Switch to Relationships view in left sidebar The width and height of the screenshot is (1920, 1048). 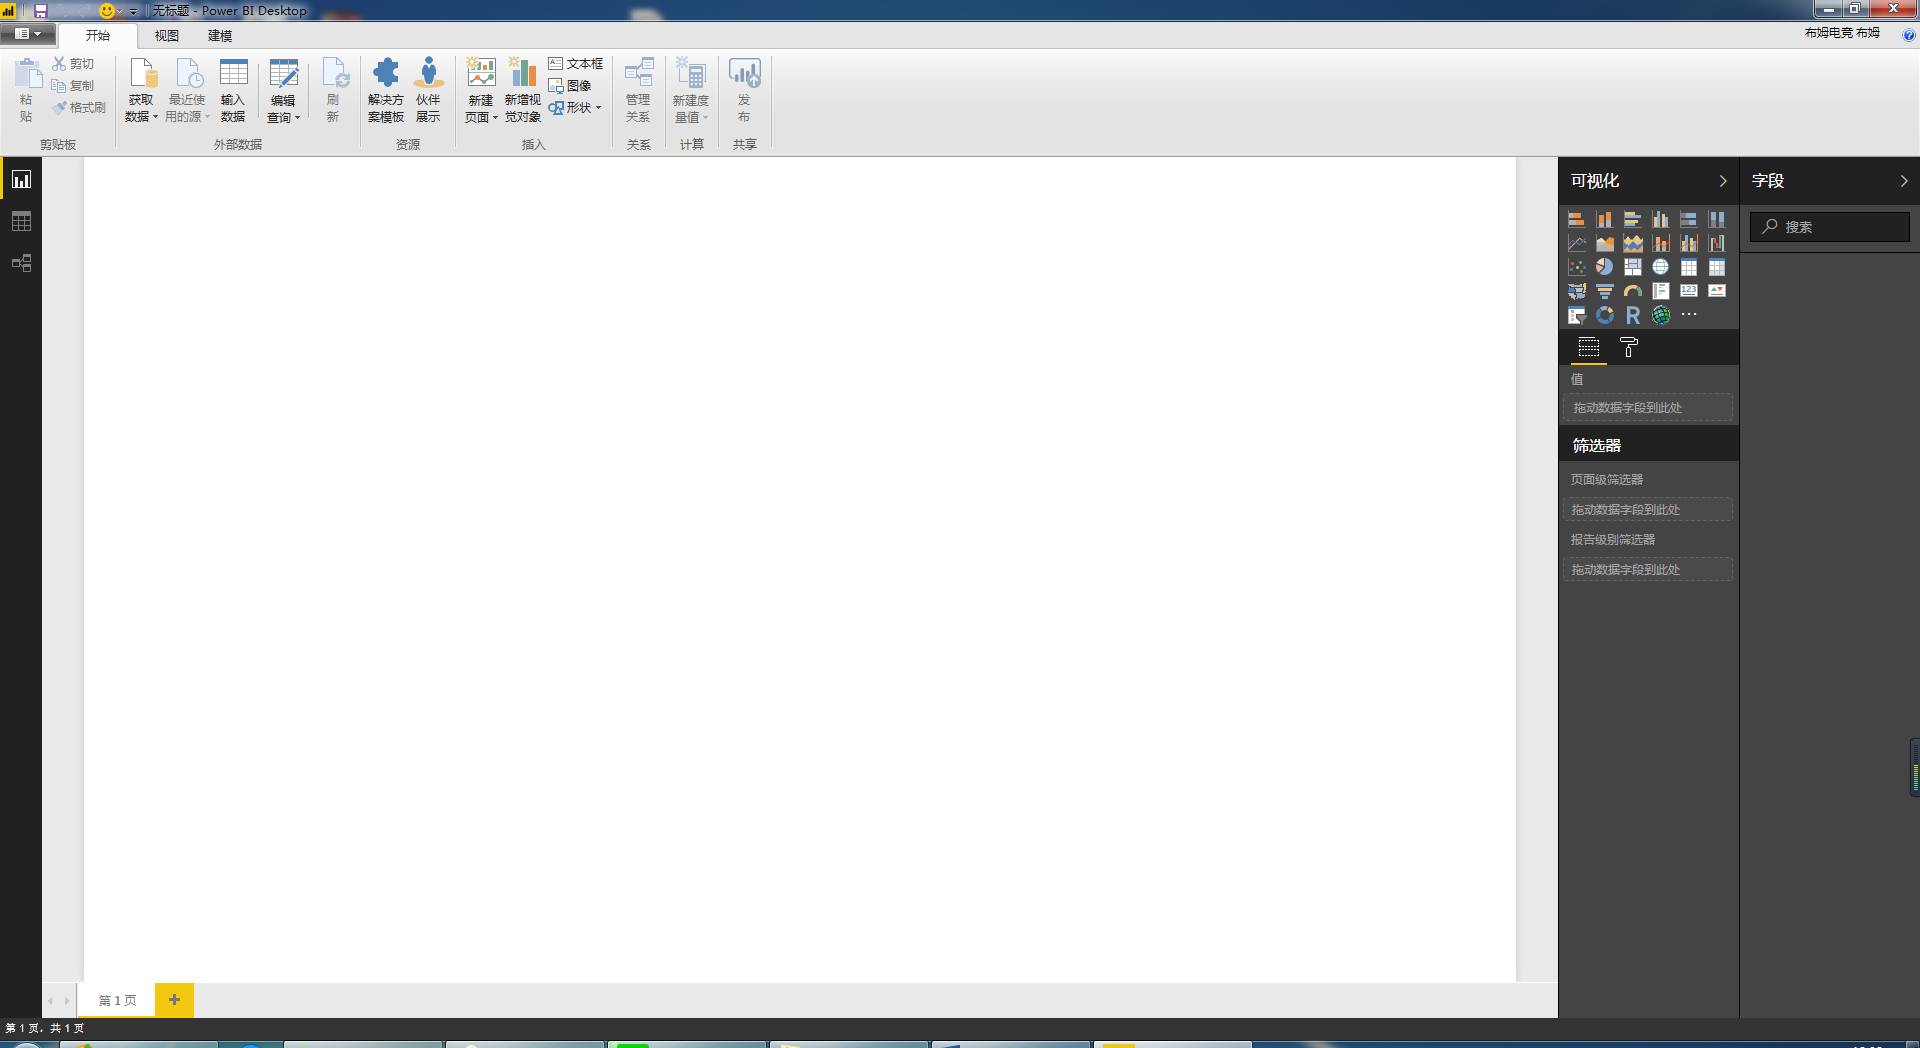21,263
